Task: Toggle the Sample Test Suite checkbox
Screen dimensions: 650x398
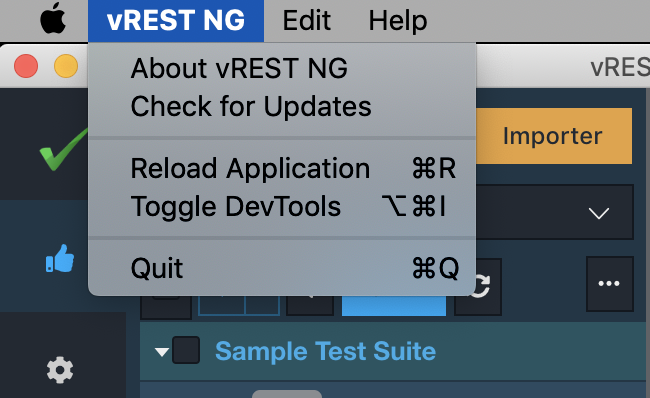Action: point(186,350)
